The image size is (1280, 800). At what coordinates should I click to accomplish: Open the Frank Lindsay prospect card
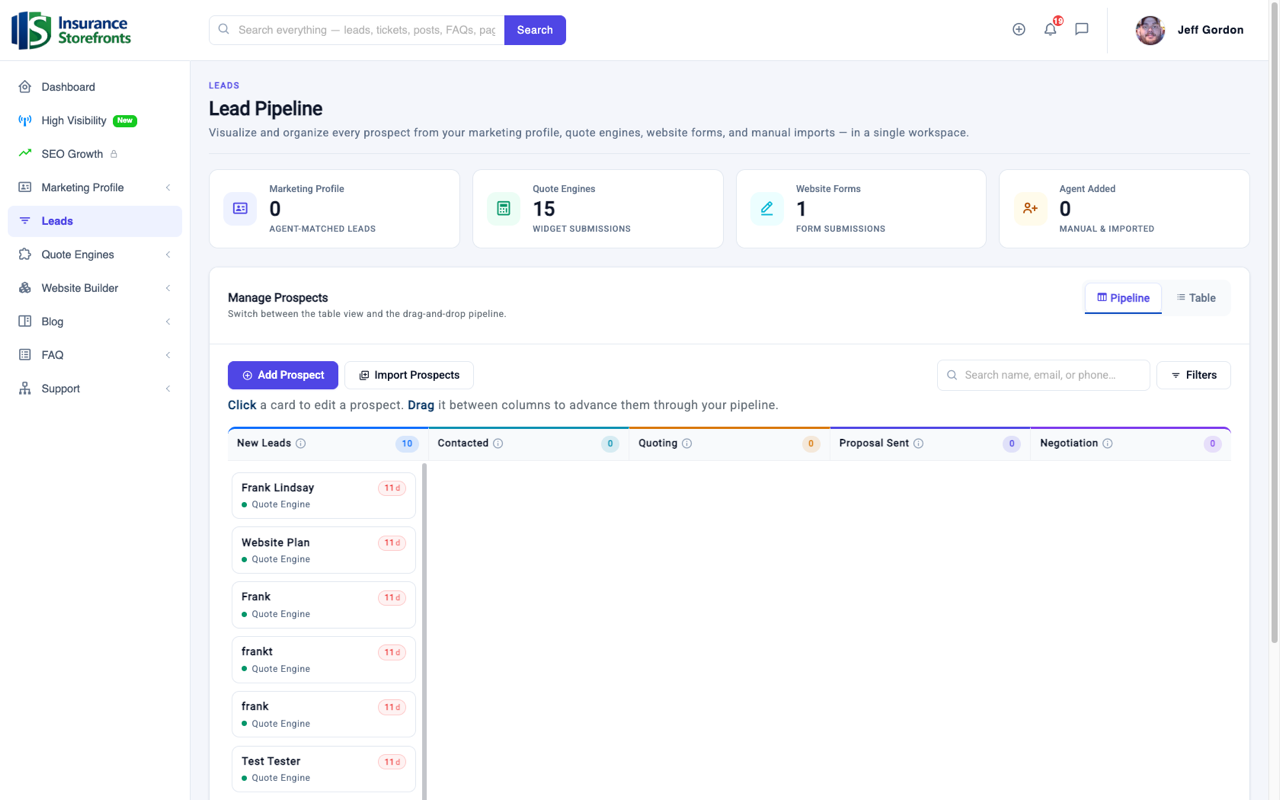tap(324, 496)
